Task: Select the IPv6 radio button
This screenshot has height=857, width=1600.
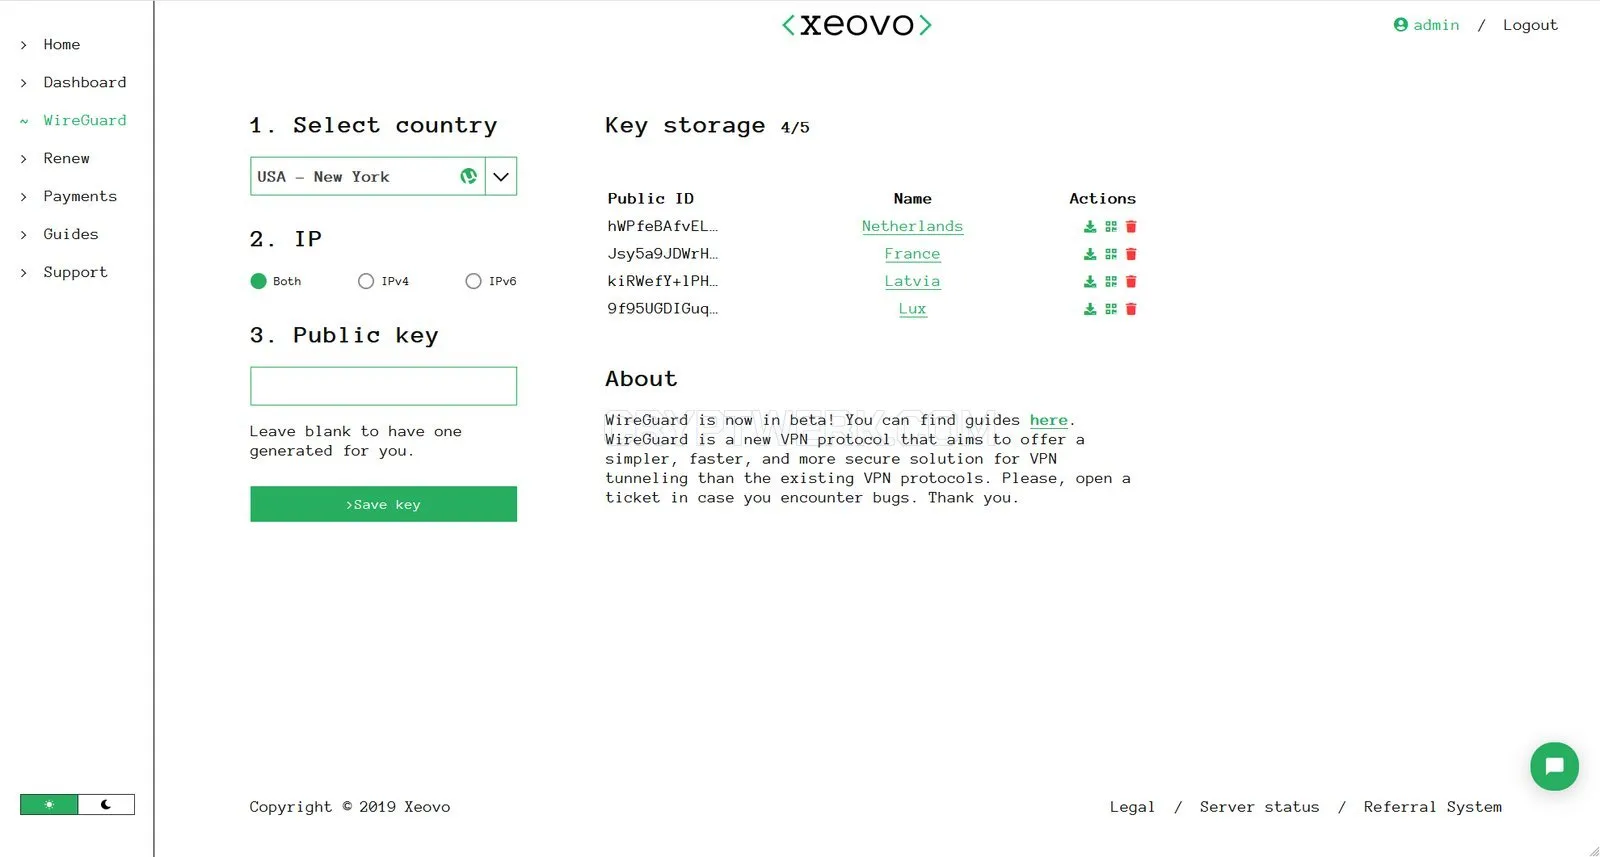Action: tap(473, 281)
